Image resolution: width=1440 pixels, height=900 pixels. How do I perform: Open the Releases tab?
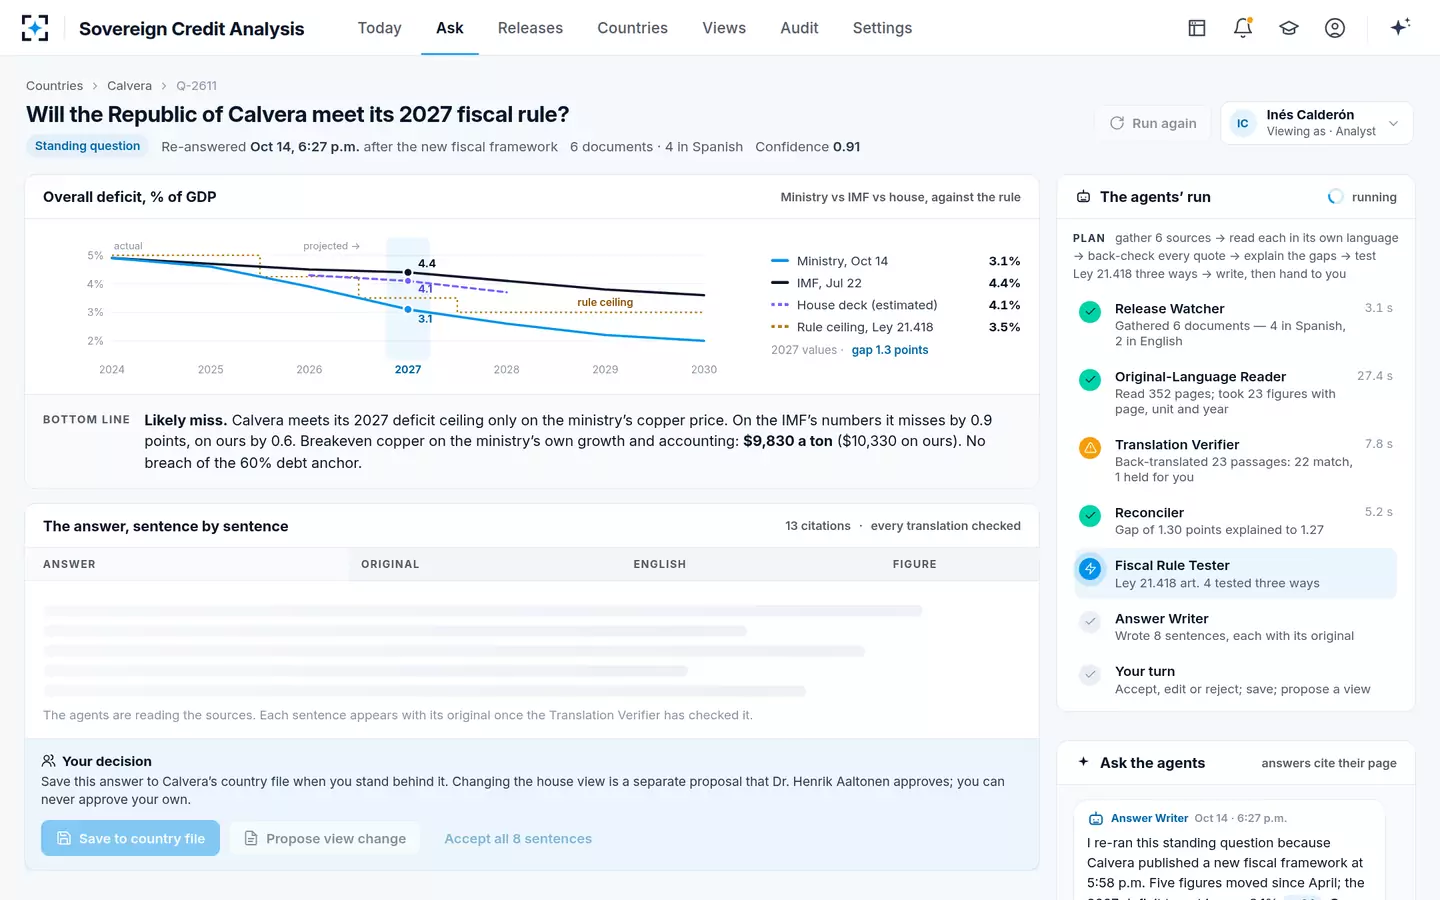(x=530, y=28)
